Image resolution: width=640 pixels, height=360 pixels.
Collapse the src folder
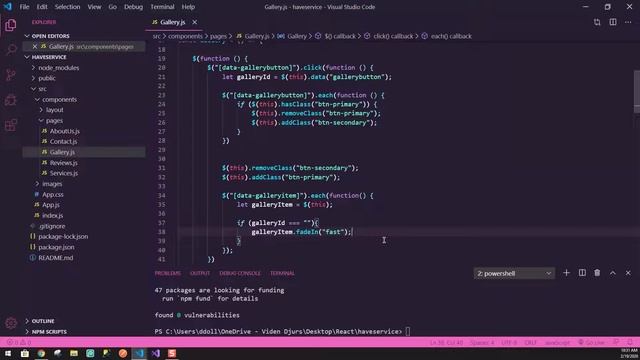pos(42,89)
